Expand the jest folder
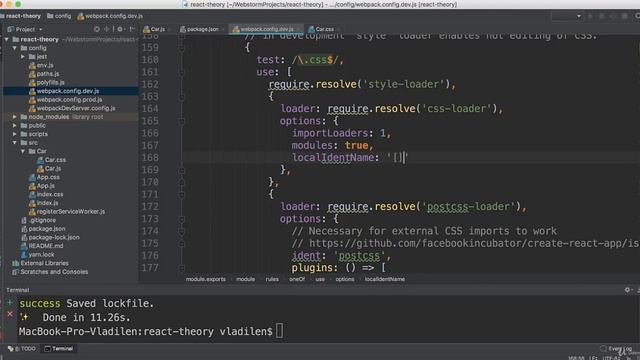Image resolution: width=640 pixels, height=360 pixels. pyautogui.click(x=23, y=57)
